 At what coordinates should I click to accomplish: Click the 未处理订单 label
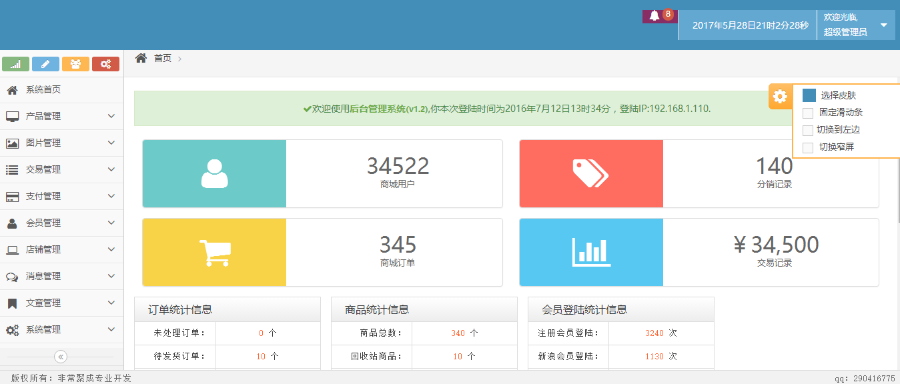click(x=180, y=333)
